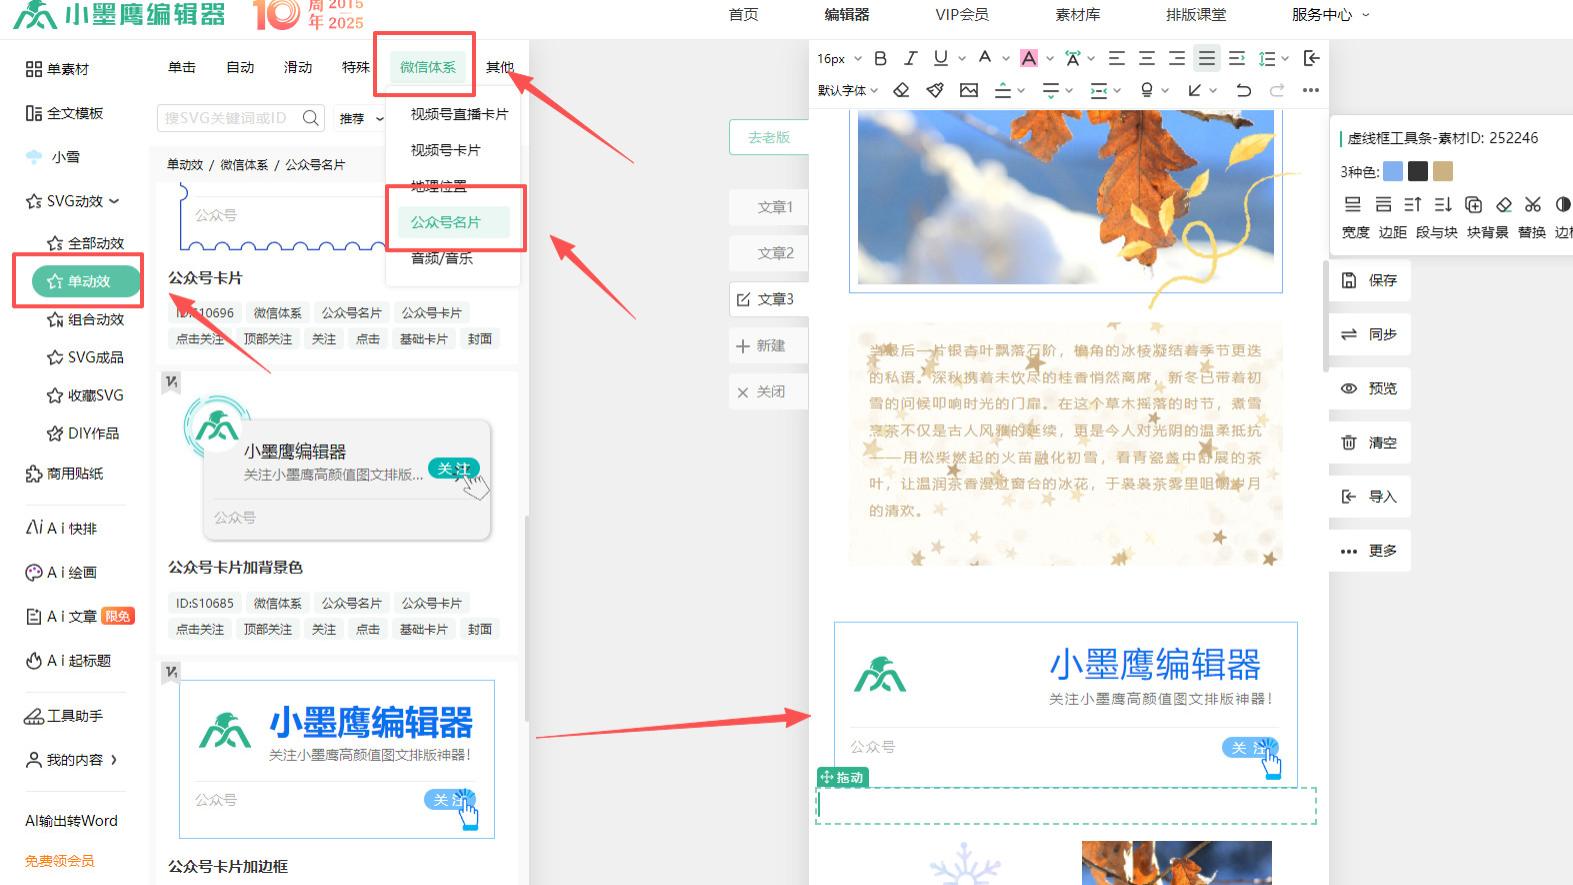This screenshot has height=885, width=1573.
Task: Create new article with 新建 button
Action: pos(768,345)
